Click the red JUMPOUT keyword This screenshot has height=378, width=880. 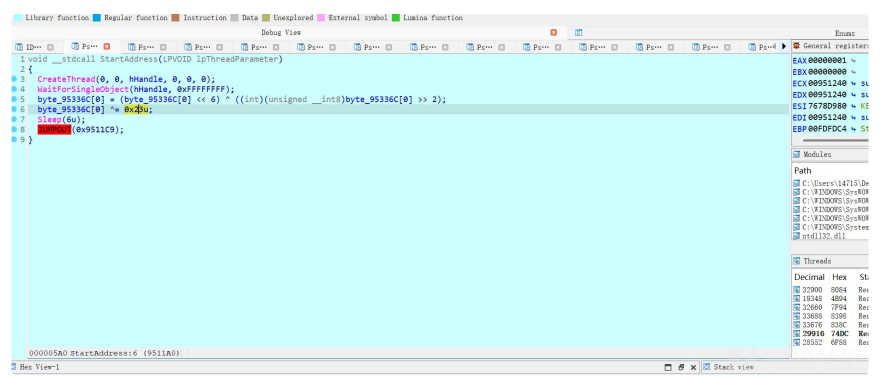point(54,130)
